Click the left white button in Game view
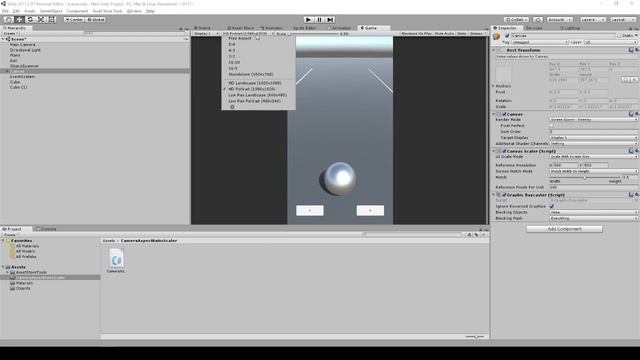Screen dimensions: 640x360 310,211
